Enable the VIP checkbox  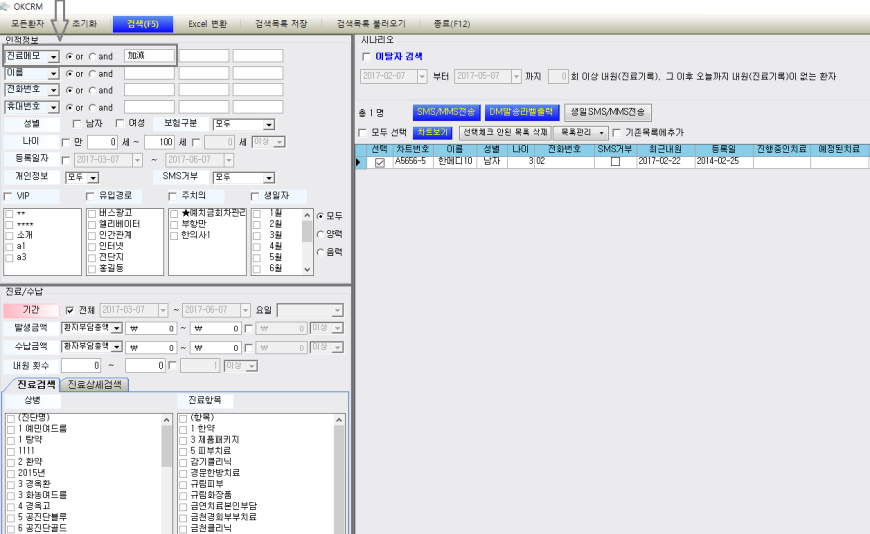point(8,196)
